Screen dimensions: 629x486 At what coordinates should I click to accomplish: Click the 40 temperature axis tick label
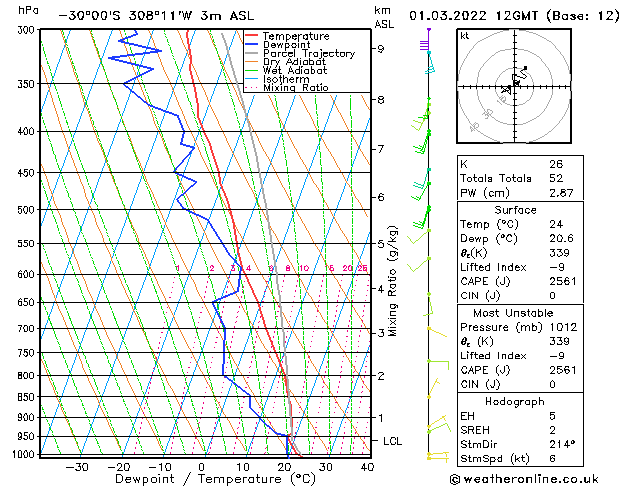pyautogui.click(x=367, y=467)
